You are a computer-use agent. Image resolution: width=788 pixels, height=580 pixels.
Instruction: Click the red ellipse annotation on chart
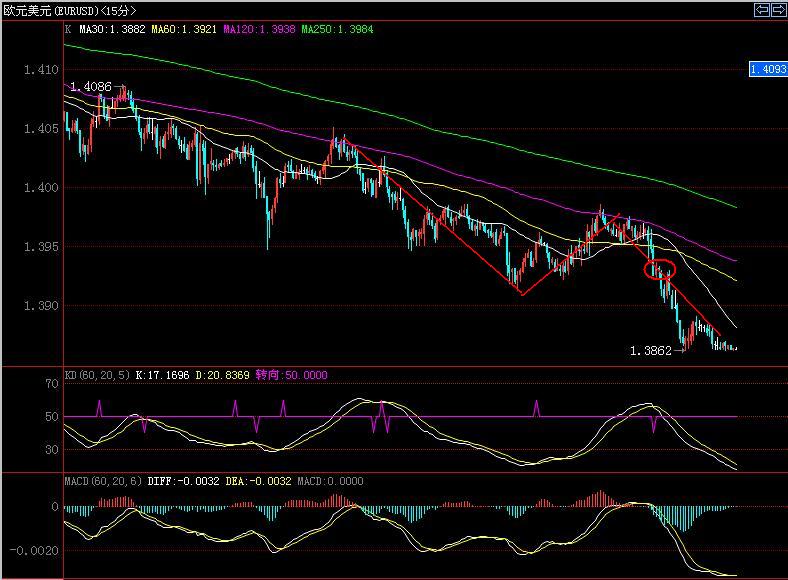pyautogui.click(x=661, y=269)
